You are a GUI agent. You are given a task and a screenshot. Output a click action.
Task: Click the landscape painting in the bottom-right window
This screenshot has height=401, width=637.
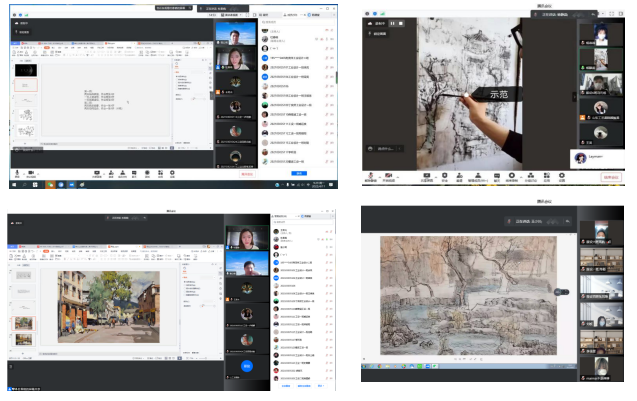click(468, 295)
